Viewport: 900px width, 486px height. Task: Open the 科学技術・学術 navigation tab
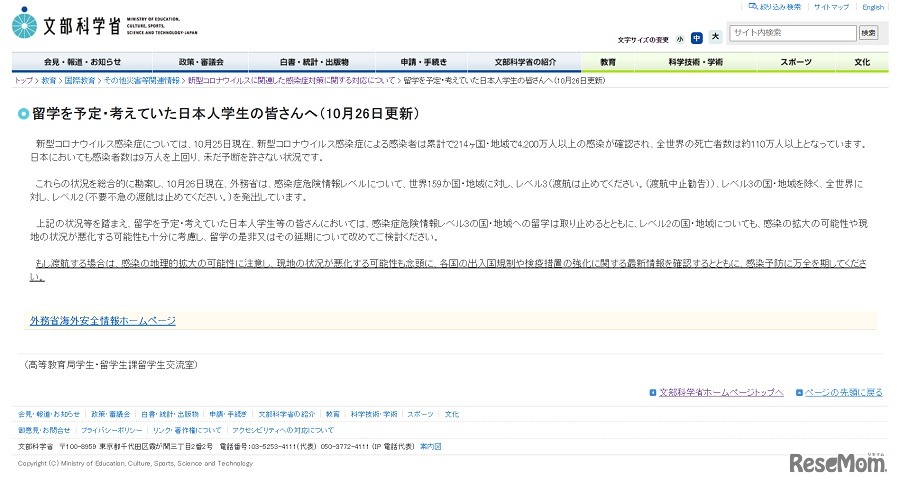pos(696,62)
